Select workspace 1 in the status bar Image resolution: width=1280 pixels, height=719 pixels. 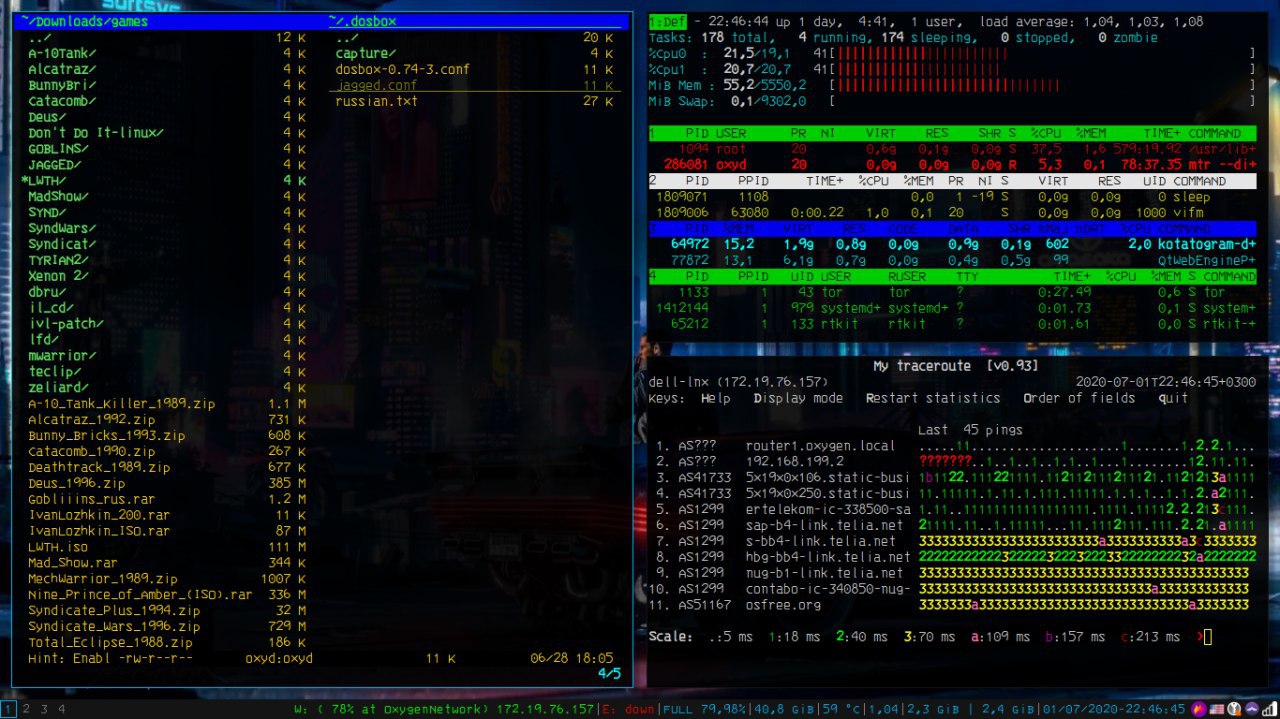click(8, 709)
